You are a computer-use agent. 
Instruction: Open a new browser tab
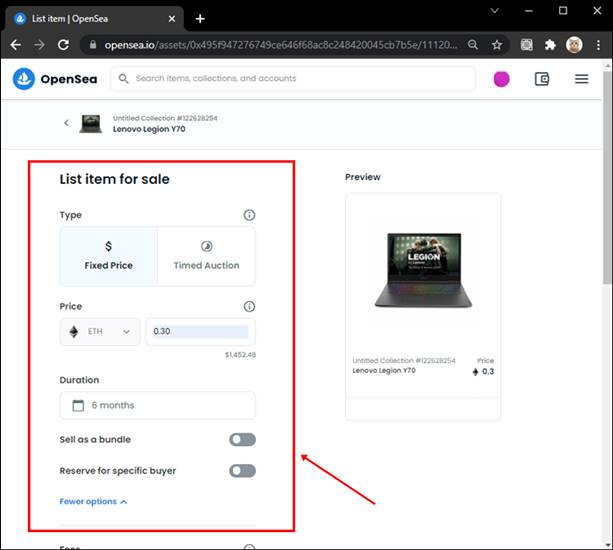pyautogui.click(x=200, y=18)
